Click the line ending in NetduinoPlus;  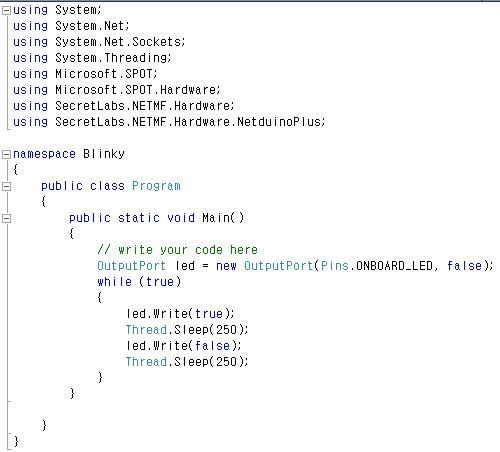[169, 122]
